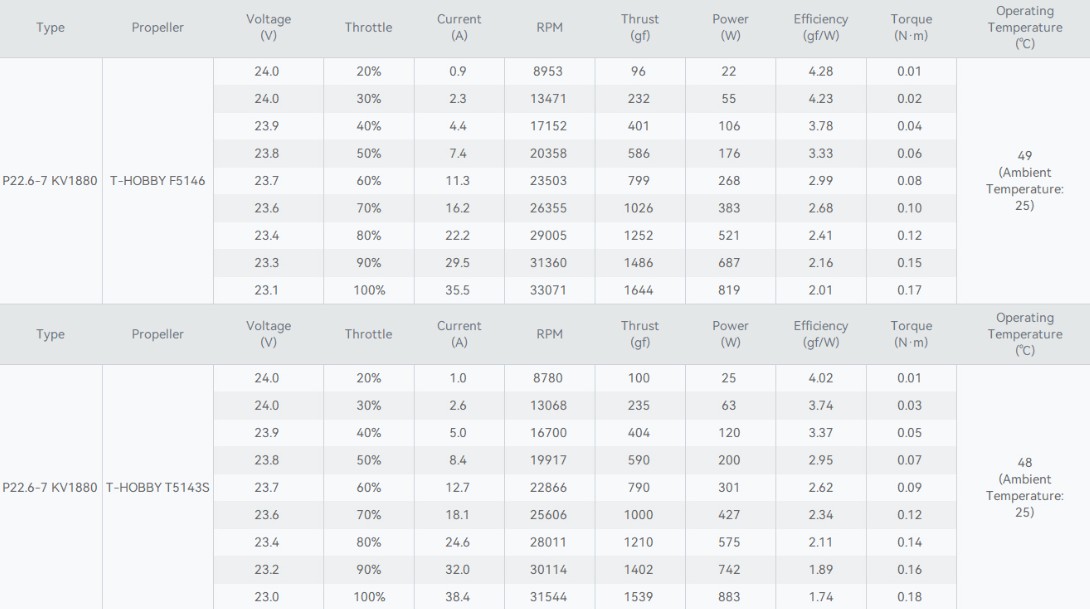Click the operating temperature 48 cell

1024,488
